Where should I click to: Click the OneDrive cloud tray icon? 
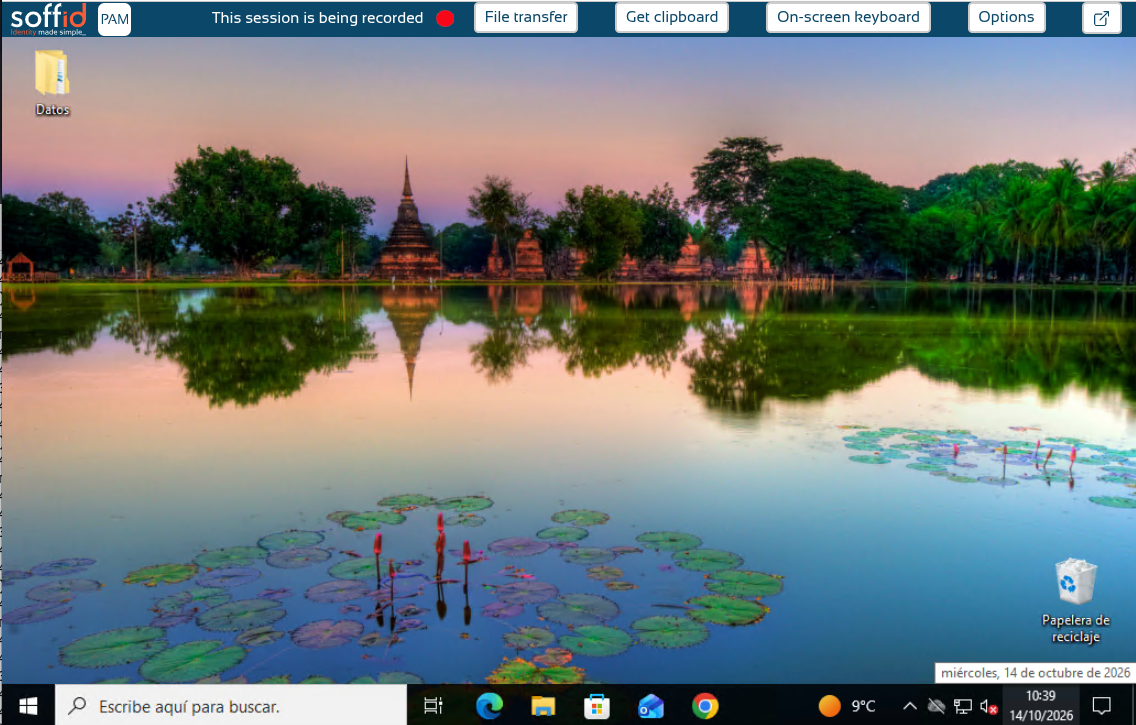click(936, 705)
